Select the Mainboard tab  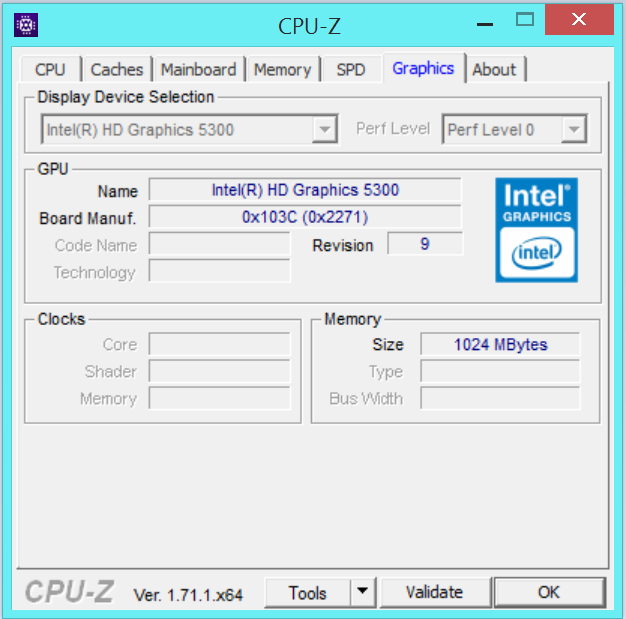click(198, 69)
